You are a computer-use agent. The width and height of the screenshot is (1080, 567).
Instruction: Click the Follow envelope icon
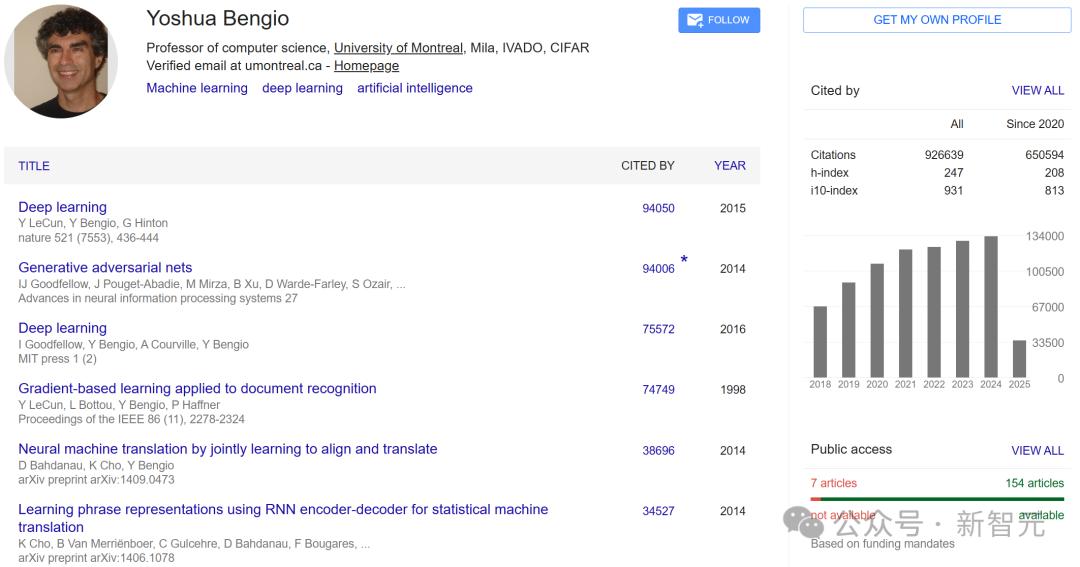pyautogui.click(x=695, y=20)
